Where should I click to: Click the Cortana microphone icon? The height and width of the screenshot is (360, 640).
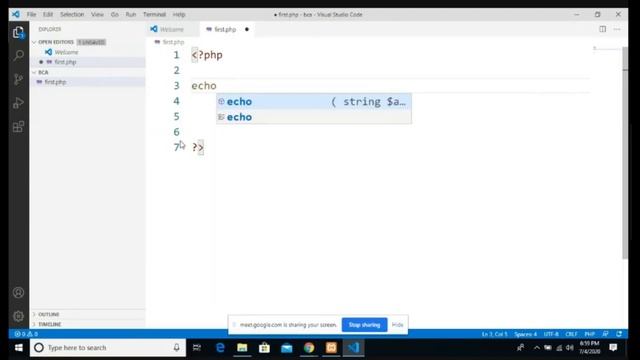coord(176,348)
